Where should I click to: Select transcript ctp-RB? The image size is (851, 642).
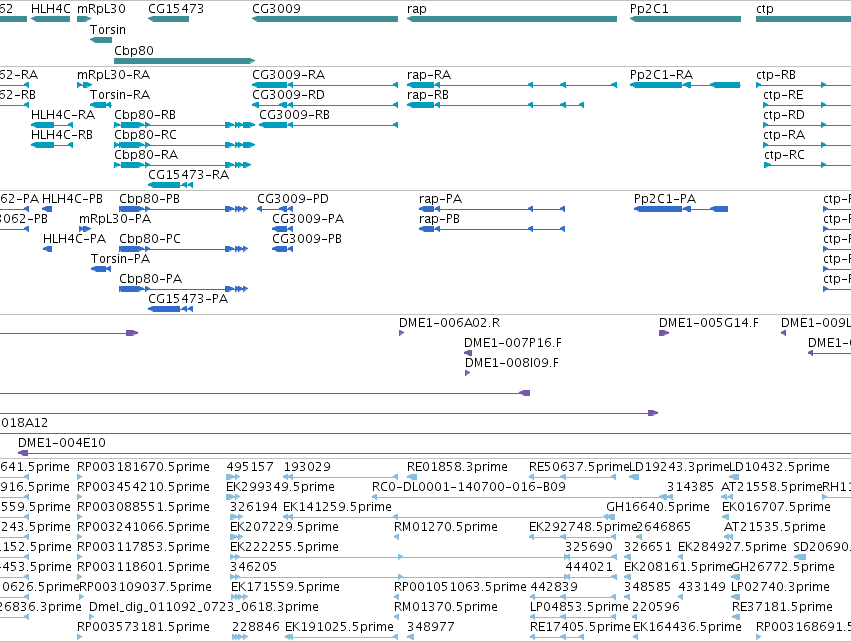point(776,74)
